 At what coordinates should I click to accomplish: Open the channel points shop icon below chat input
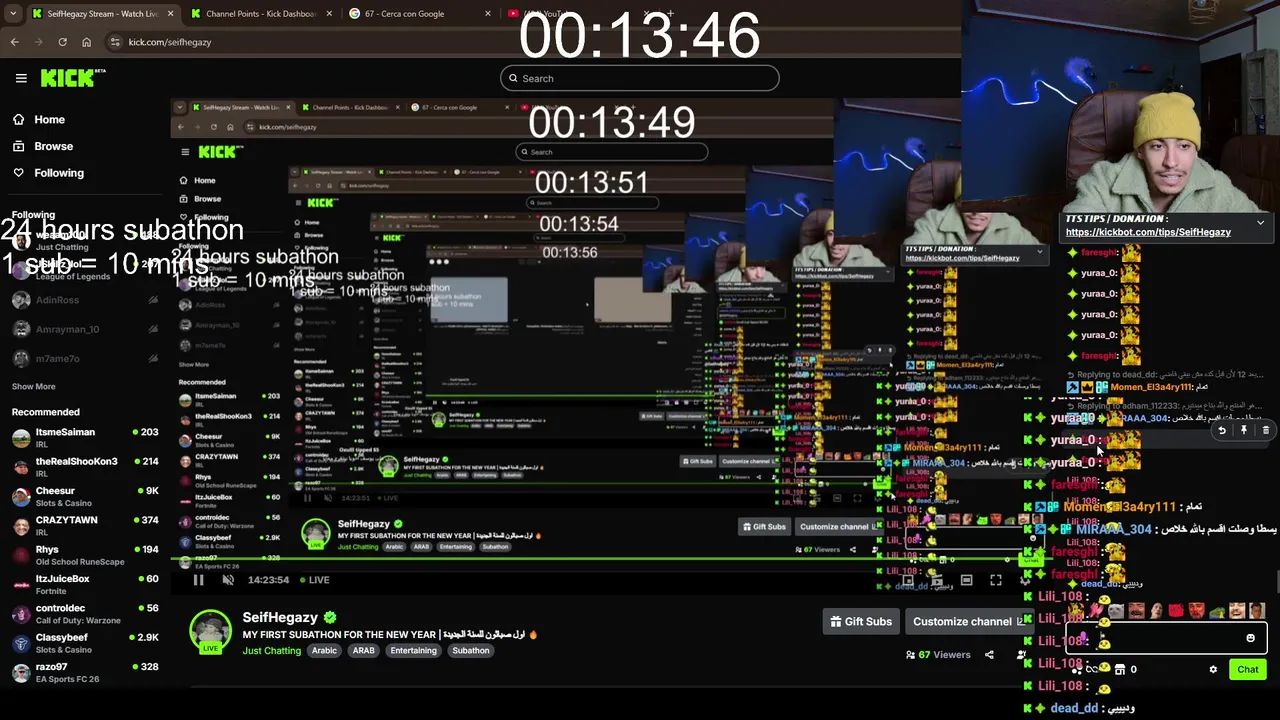point(1120,669)
